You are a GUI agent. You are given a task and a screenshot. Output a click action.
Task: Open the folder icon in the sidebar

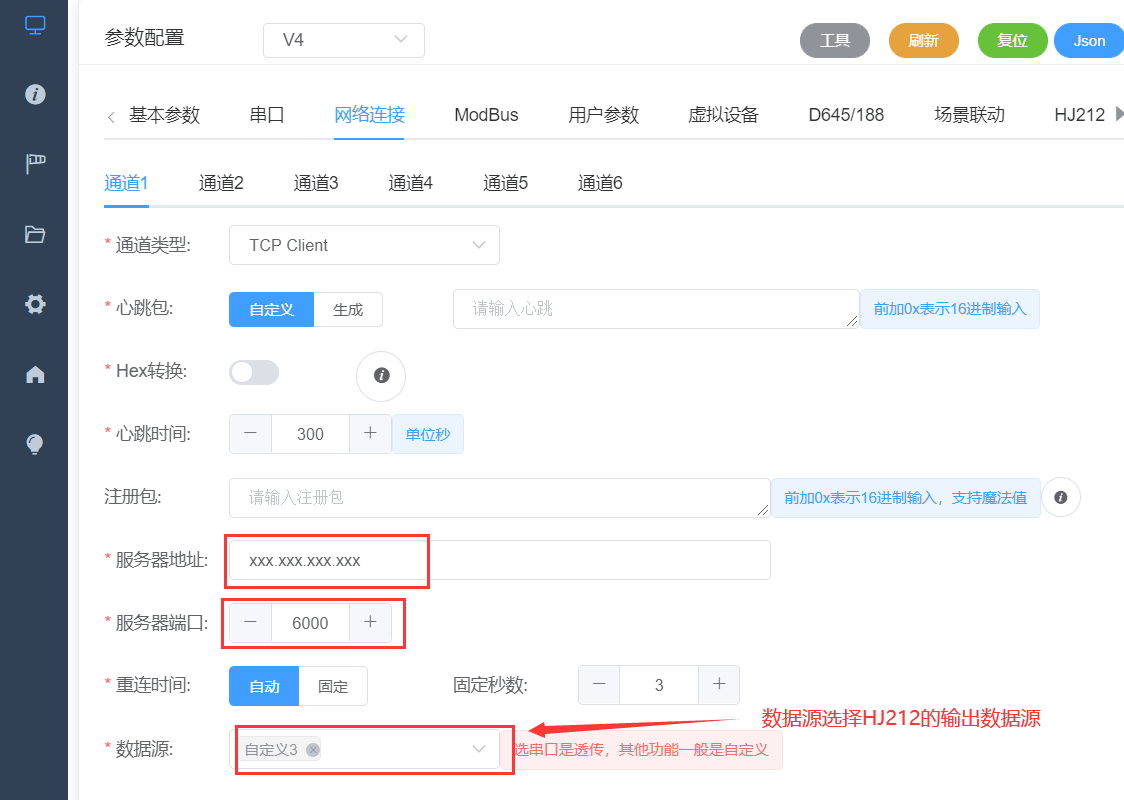(x=33, y=234)
